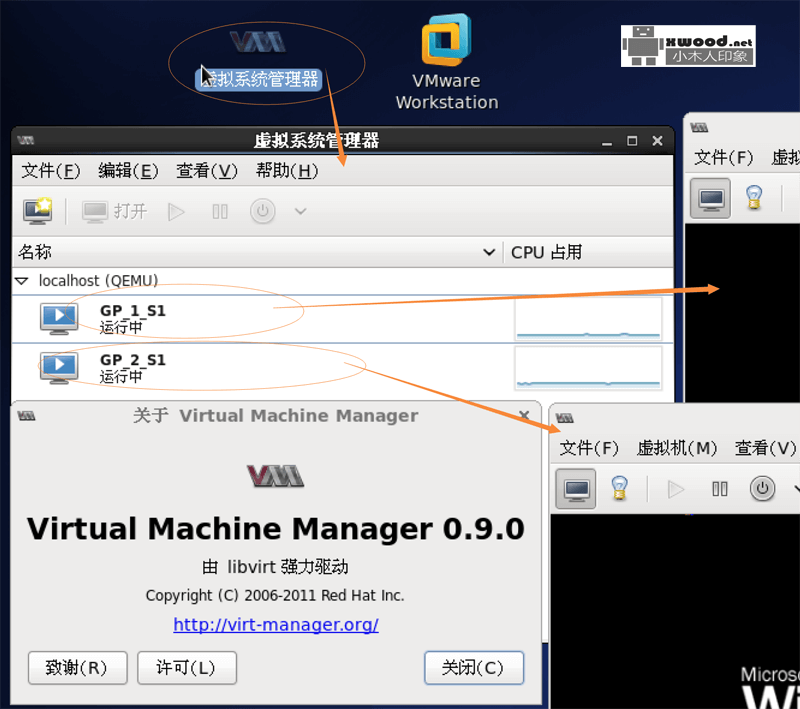This screenshot has height=709, width=800.
Task: Select localhost (QEMU) connection row
Action: pyautogui.click(x=342, y=281)
